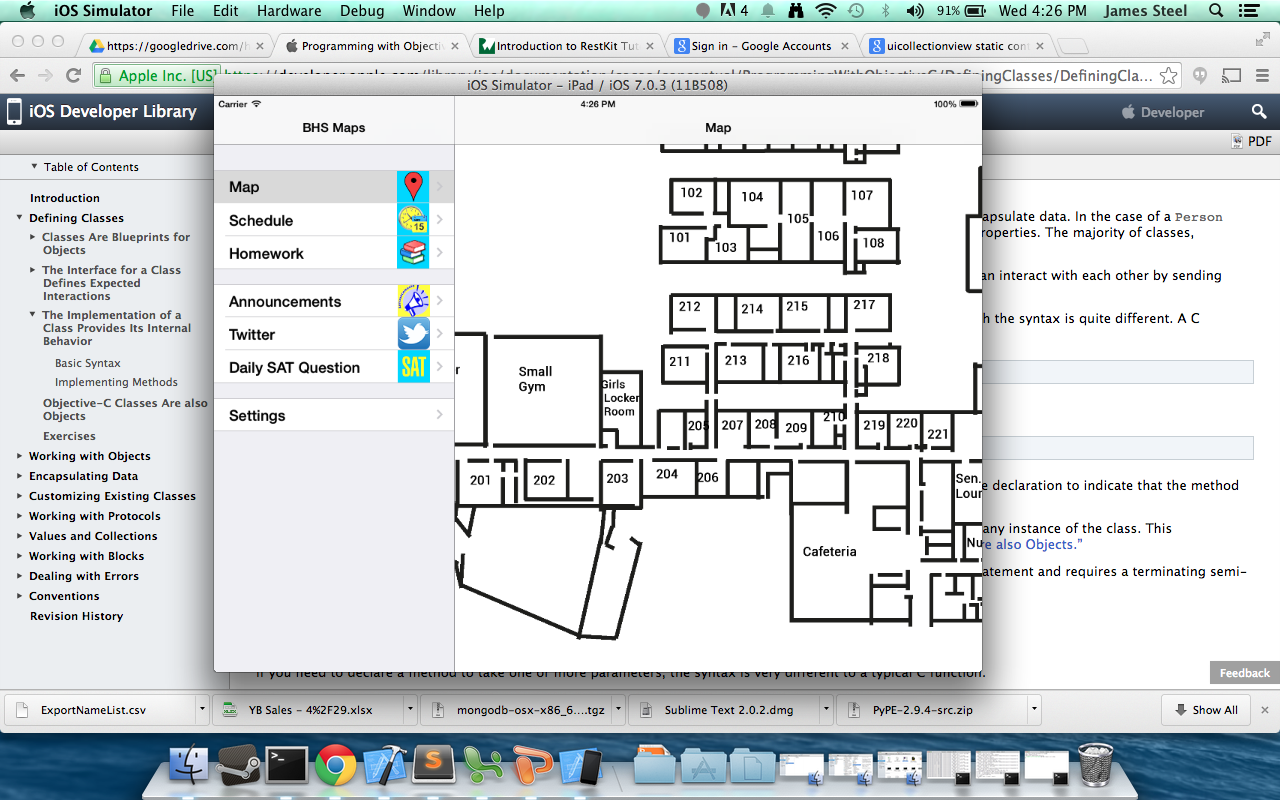Bookmark page with star icon
The width and height of the screenshot is (1280, 800).
click(1169, 76)
